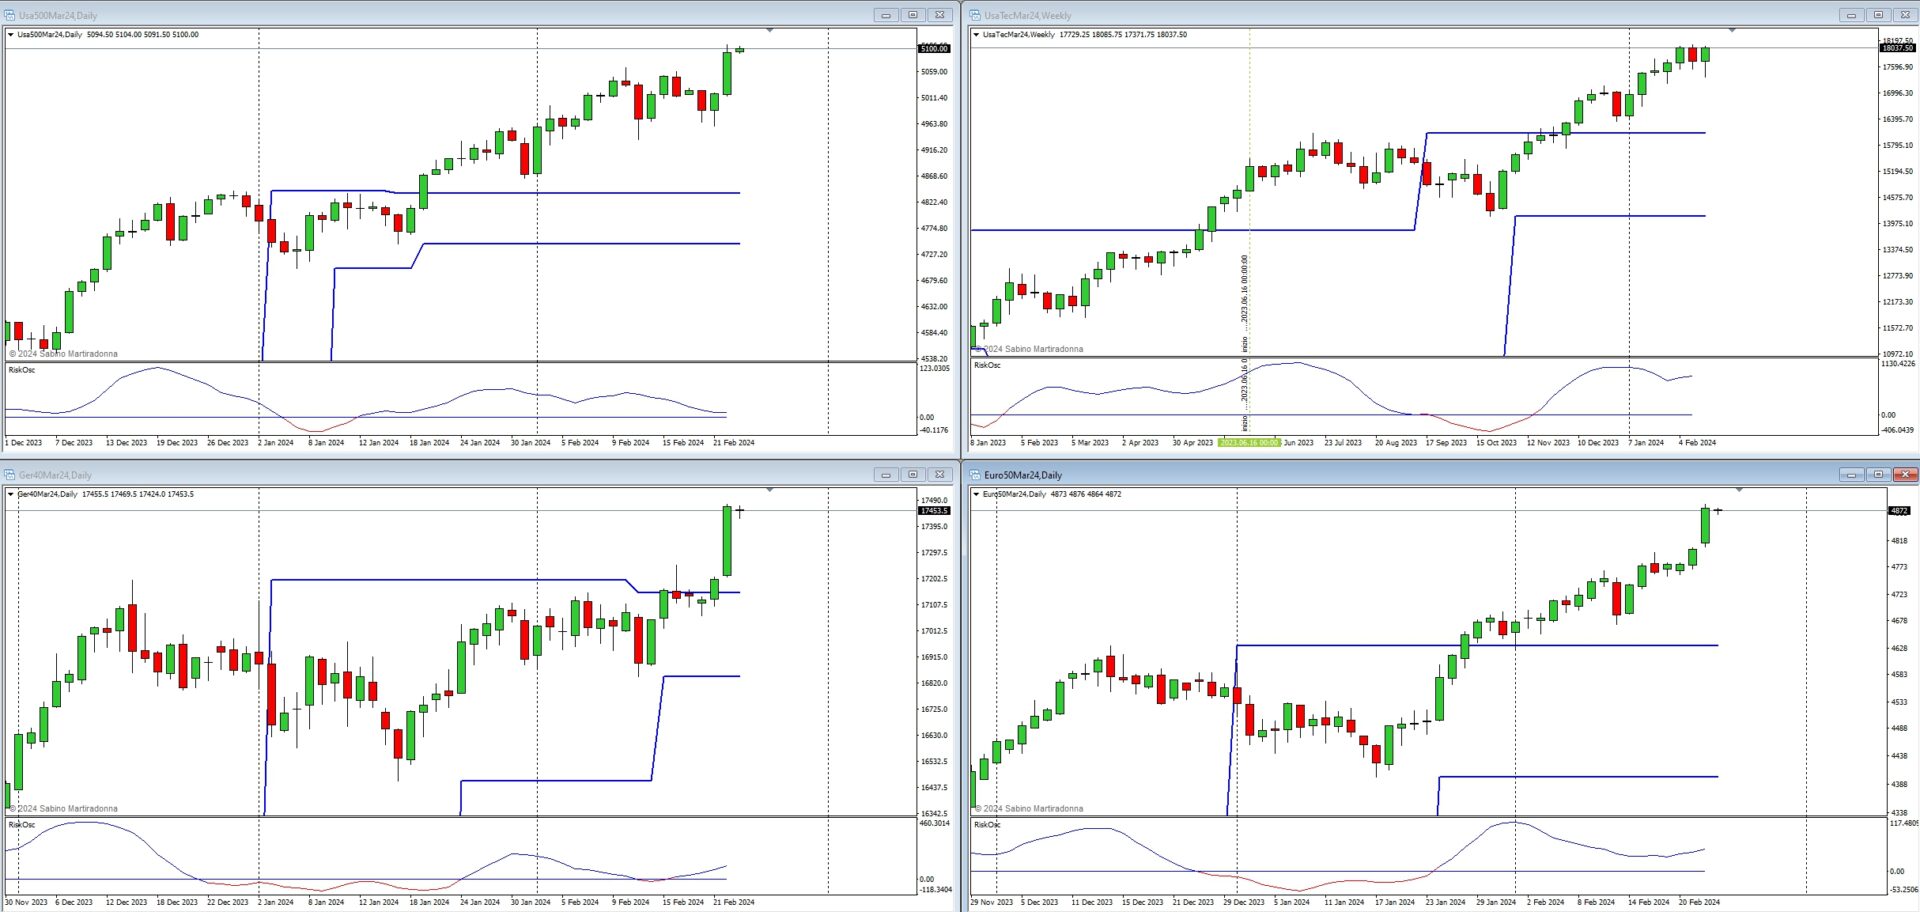This screenshot has height=912, width=1920.
Task: Click the Ger40Mar24 chart window icon
Action: pos(10,475)
